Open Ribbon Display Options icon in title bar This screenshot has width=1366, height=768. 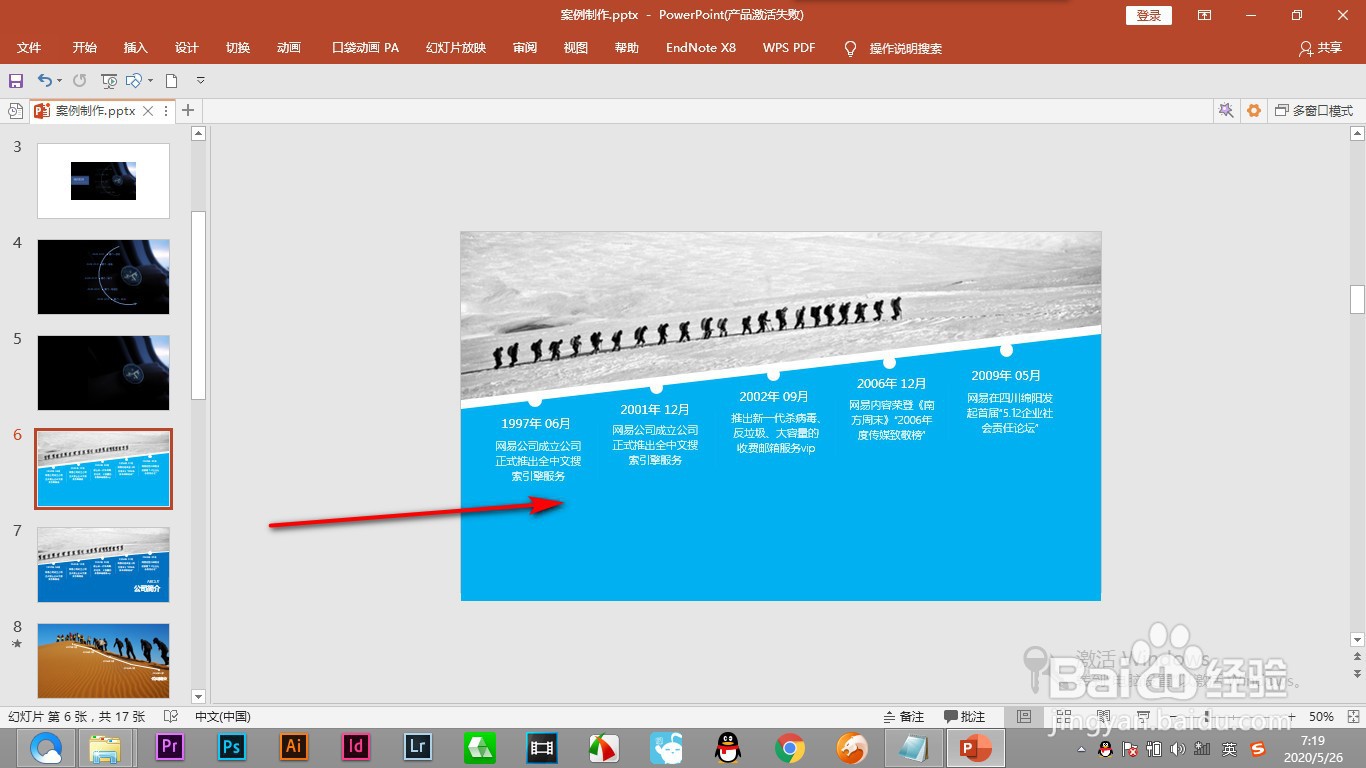[x=1204, y=15]
